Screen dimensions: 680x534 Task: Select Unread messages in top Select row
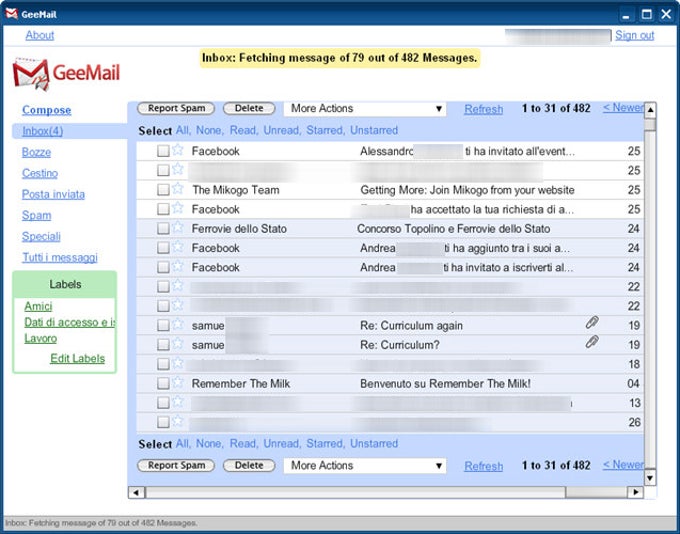(282, 130)
